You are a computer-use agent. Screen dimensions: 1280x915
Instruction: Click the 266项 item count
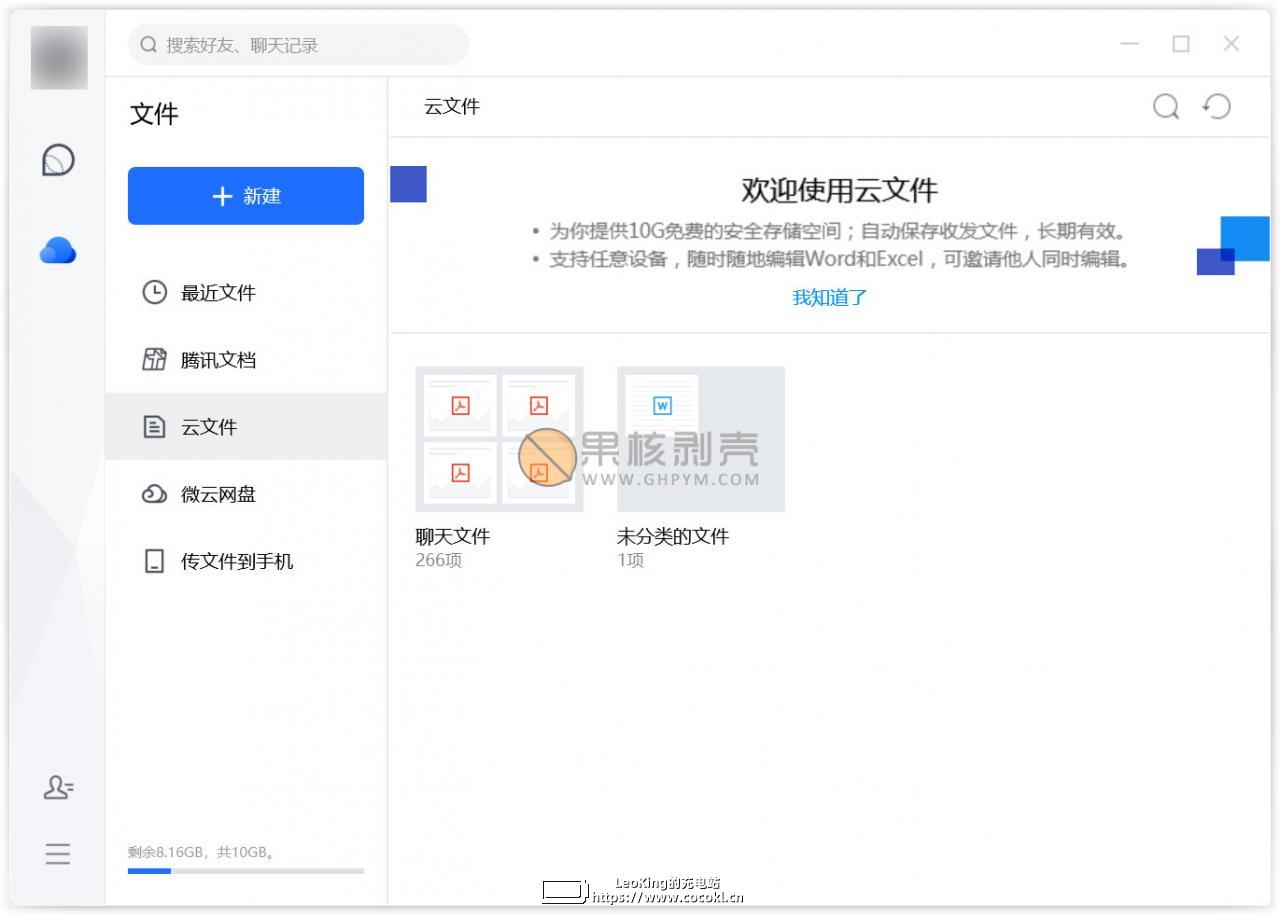[x=439, y=560]
